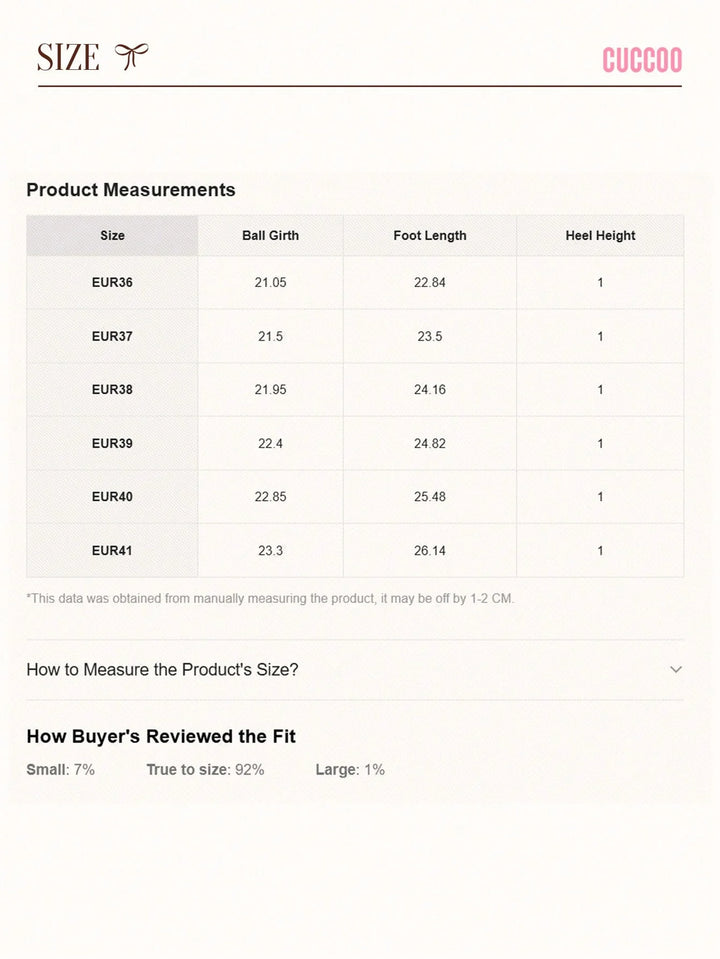Click EUR41 foot length value 26.14
The height and width of the screenshot is (959, 720).
(430, 550)
